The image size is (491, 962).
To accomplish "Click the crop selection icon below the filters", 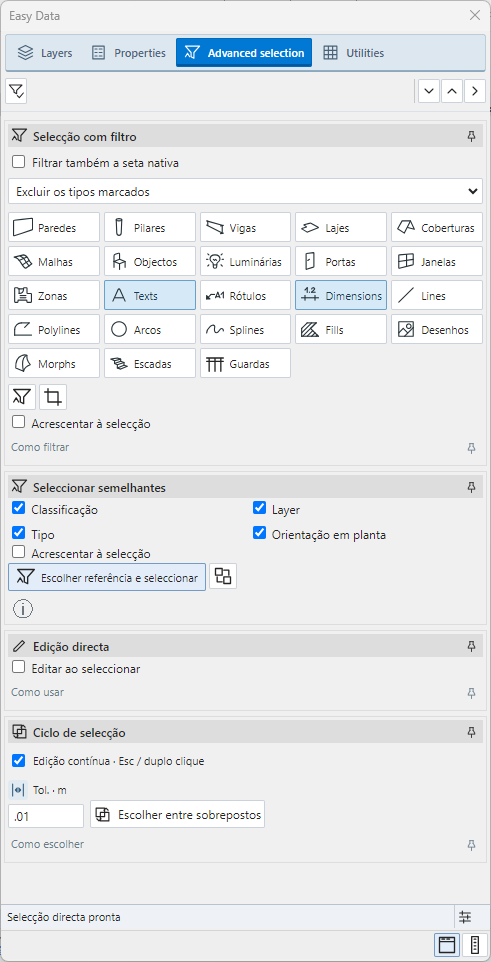I will pyautogui.click(x=53, y=398).
